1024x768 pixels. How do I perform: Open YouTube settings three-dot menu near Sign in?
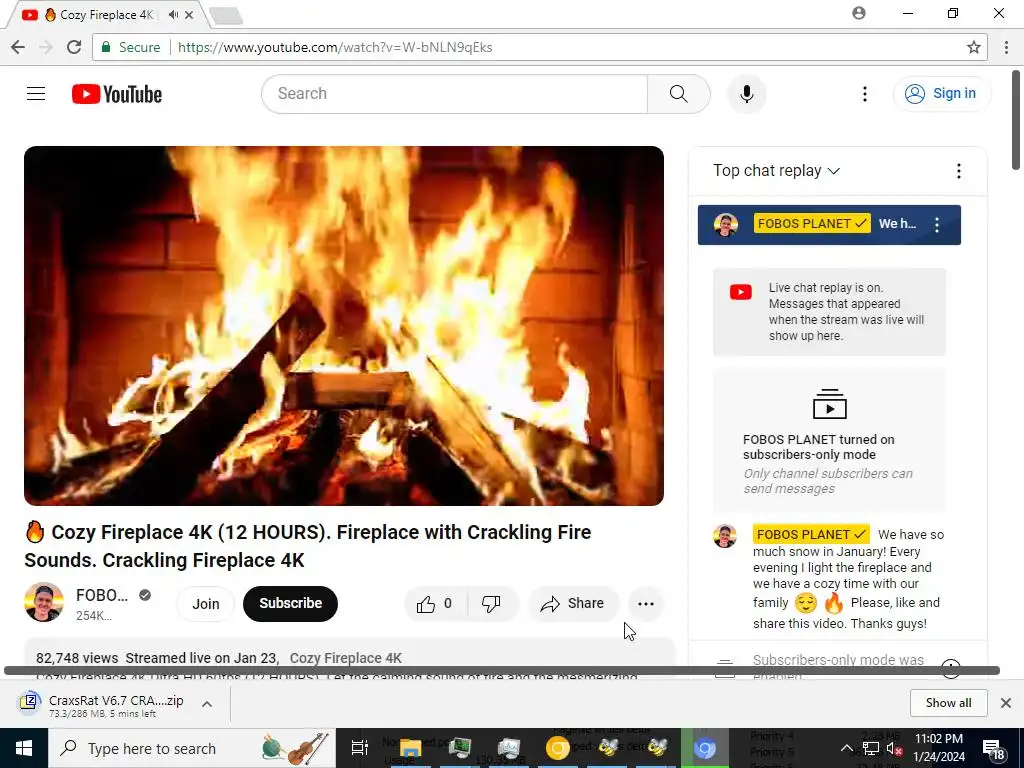pyautogui.click(x=865, y=93)
